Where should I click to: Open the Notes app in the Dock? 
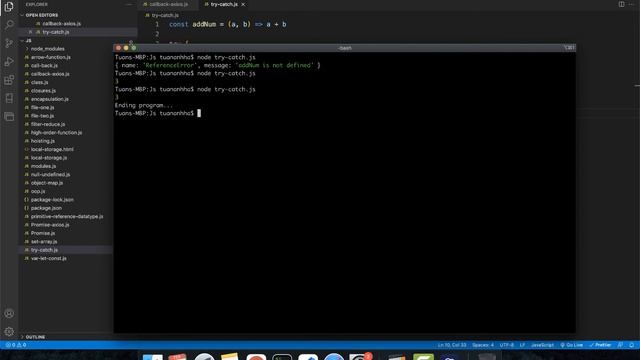tap(229, 357)
